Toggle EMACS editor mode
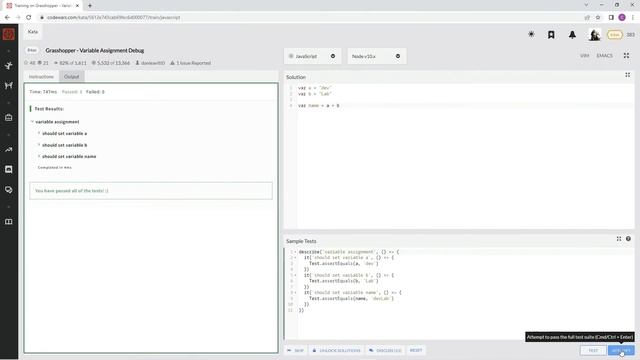The width and height of the screenshot is (640, 360). (x=604, y=56)
